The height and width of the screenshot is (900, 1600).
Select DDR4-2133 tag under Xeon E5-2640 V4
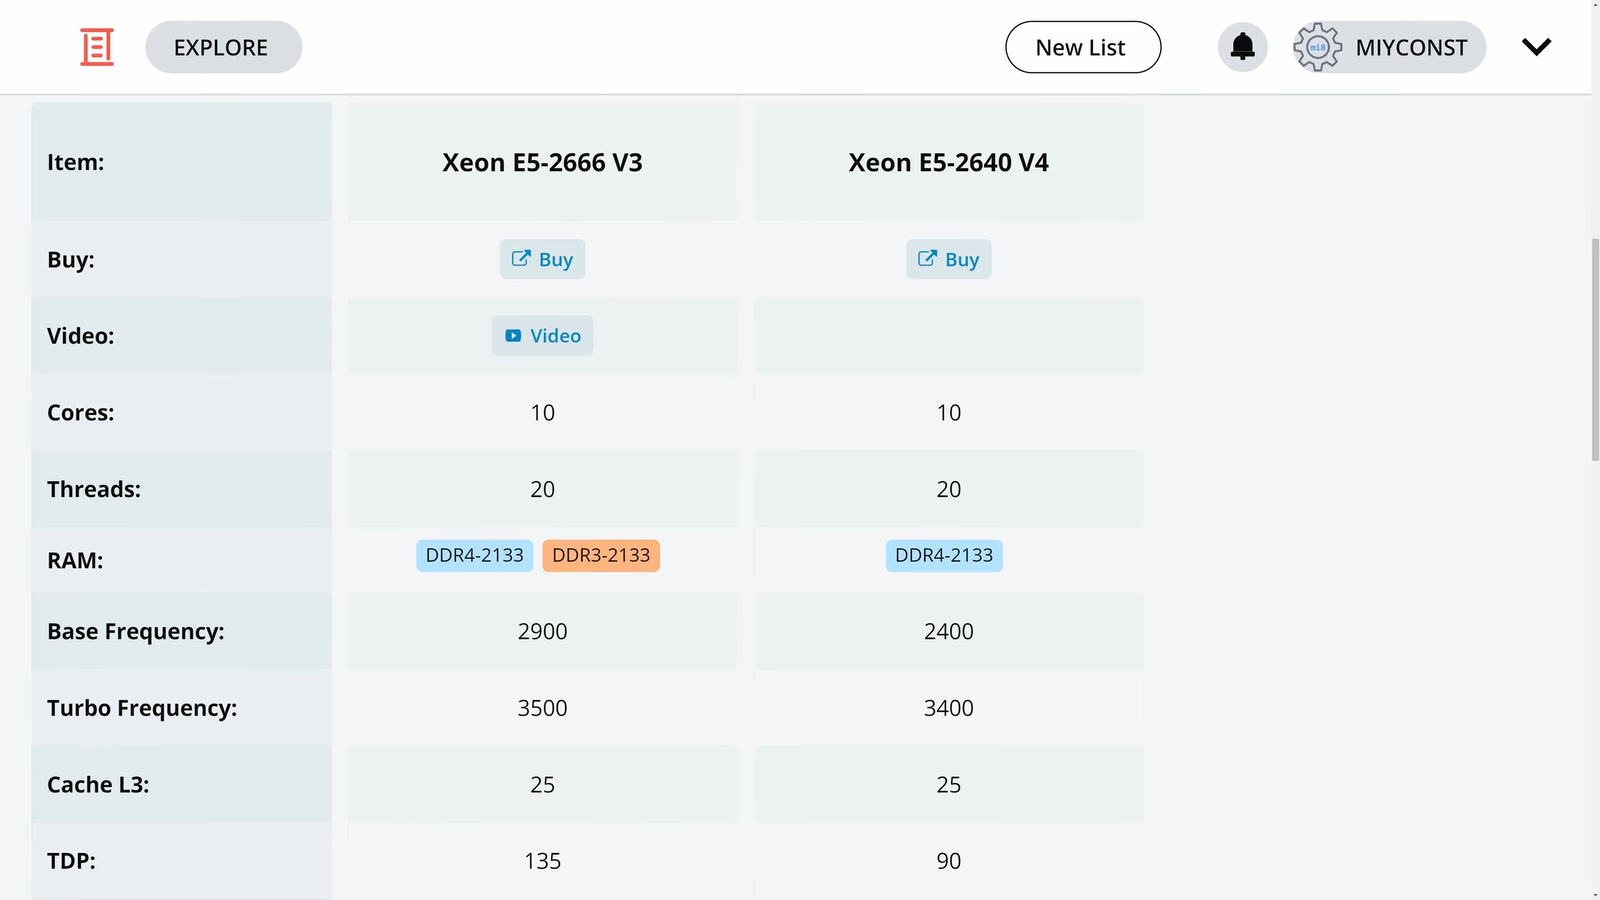(x=944, y=556)
